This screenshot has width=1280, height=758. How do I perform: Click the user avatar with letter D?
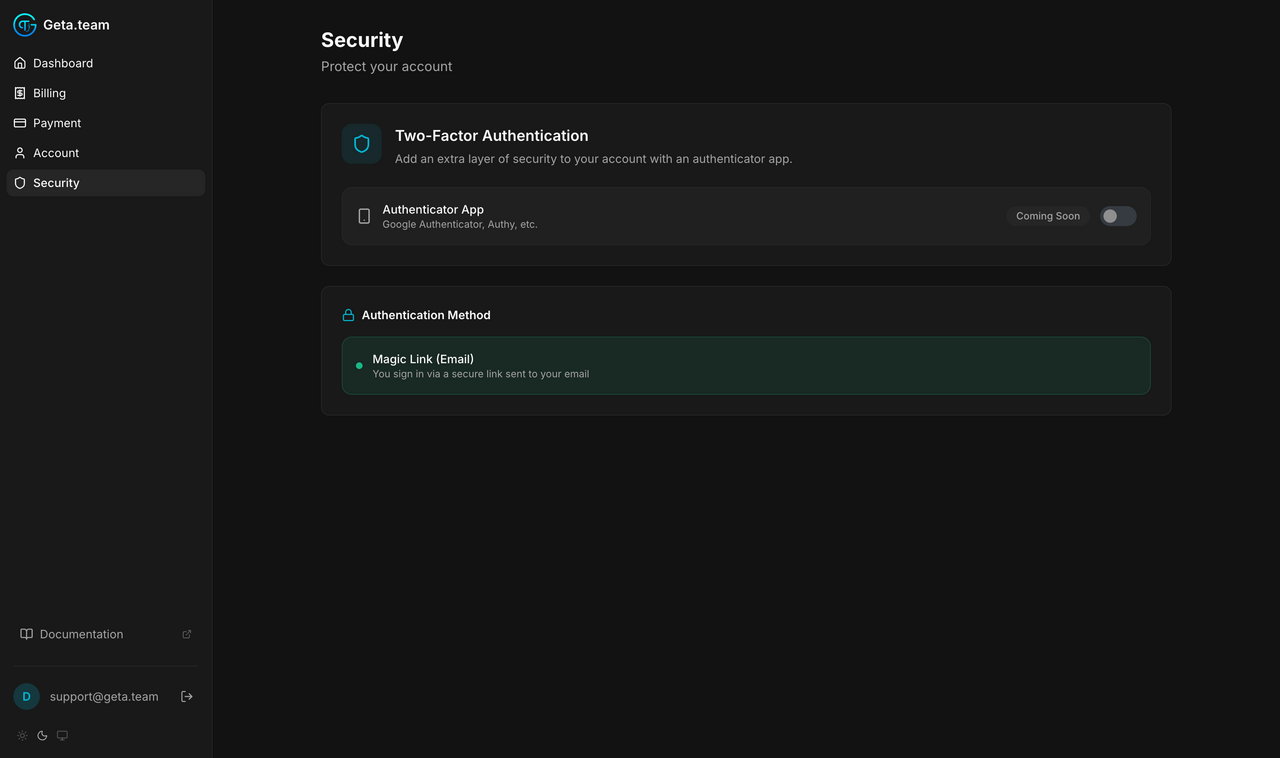tap(26, 697)
